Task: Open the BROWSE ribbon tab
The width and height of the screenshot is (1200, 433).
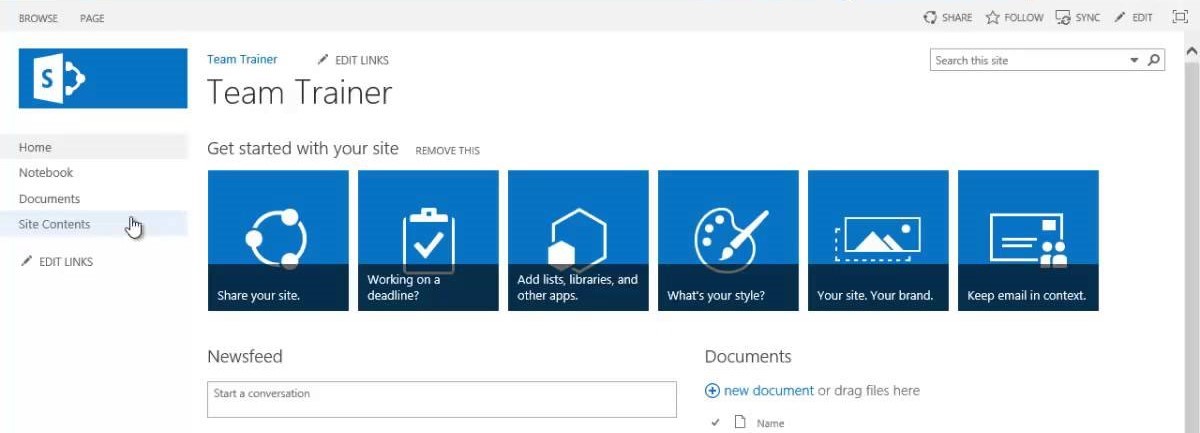Action: pyautogui.click(x=38, y=18)
